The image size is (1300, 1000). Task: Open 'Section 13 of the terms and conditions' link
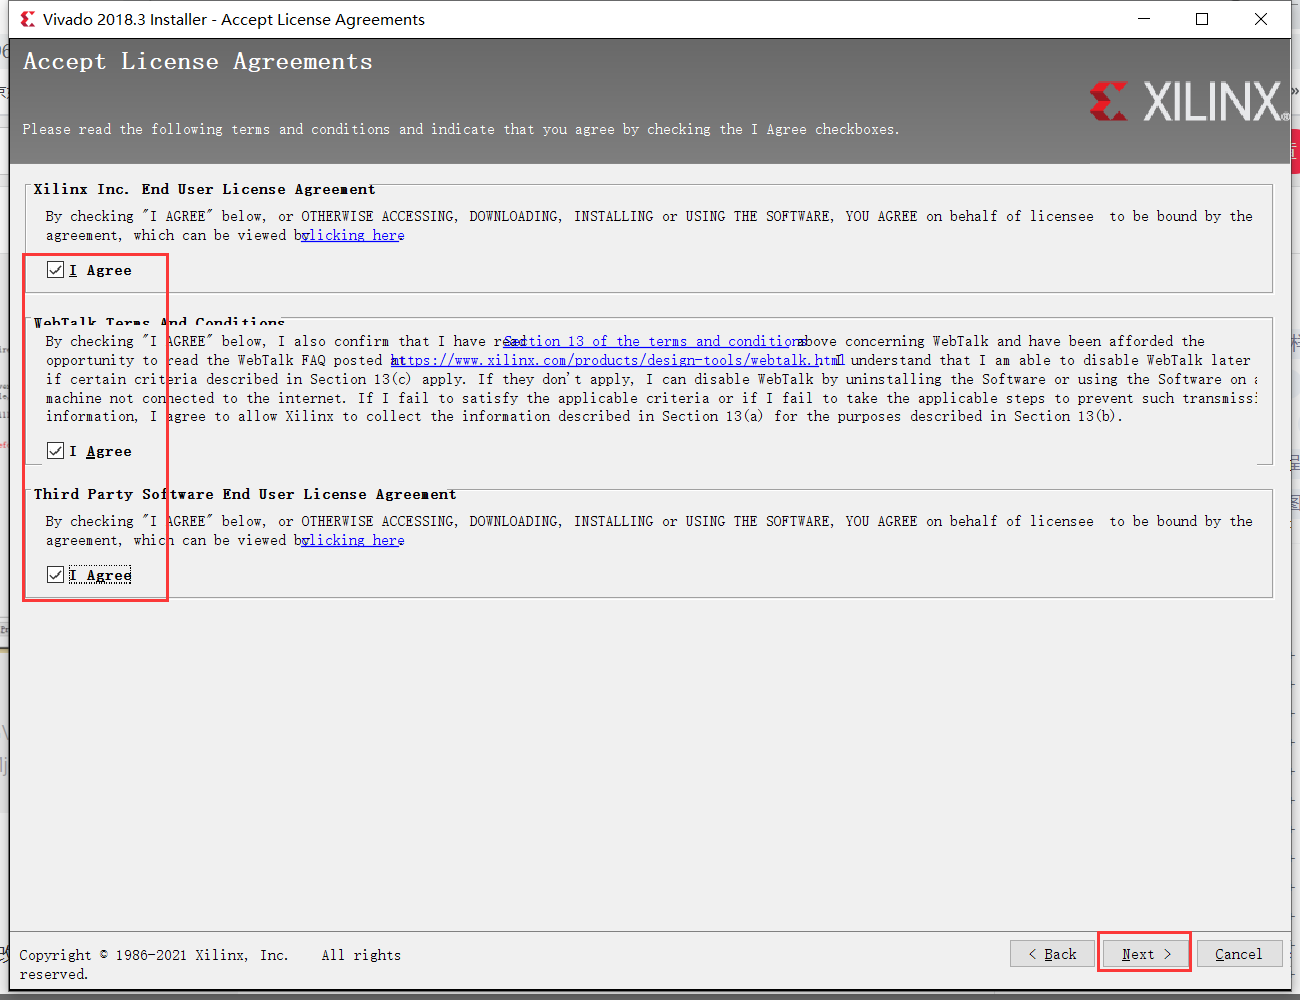click(655, 341)
